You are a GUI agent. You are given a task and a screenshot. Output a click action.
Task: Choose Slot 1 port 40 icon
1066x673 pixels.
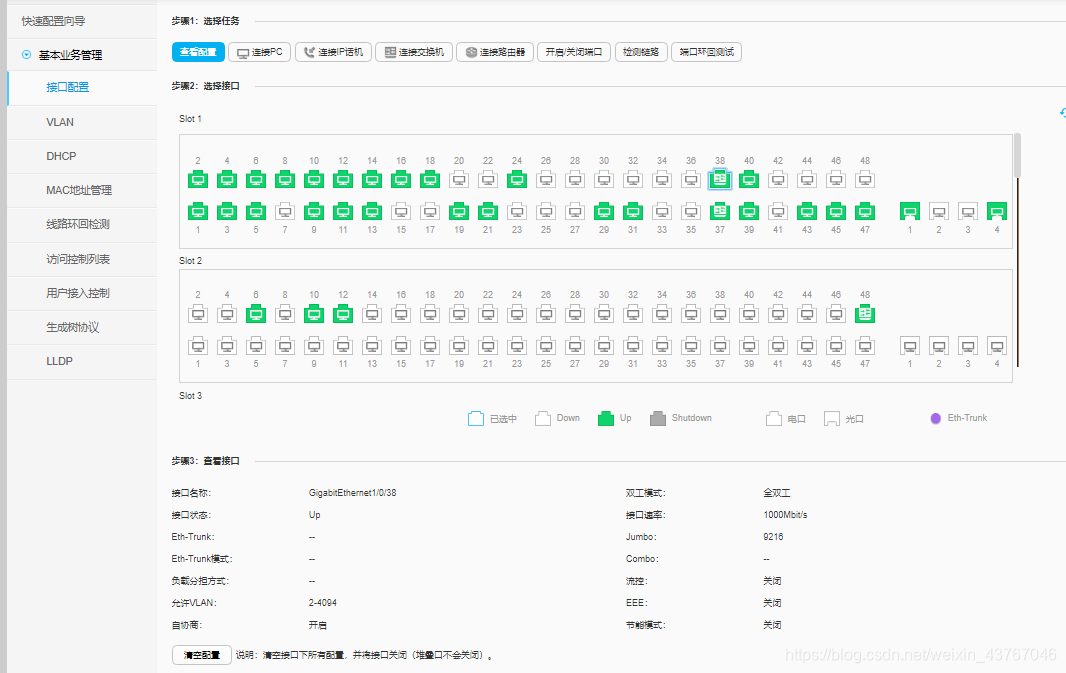749,179
